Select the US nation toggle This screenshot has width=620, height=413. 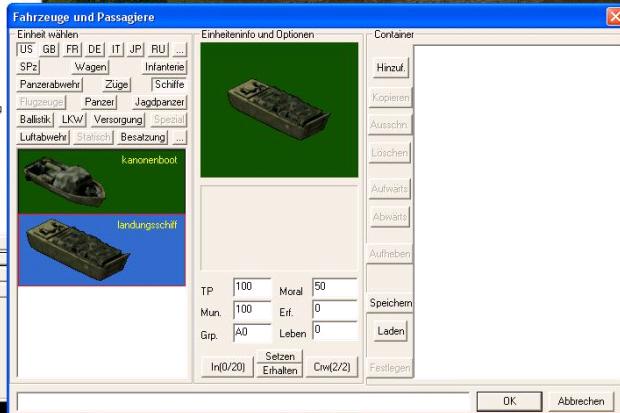pos(26,49)
